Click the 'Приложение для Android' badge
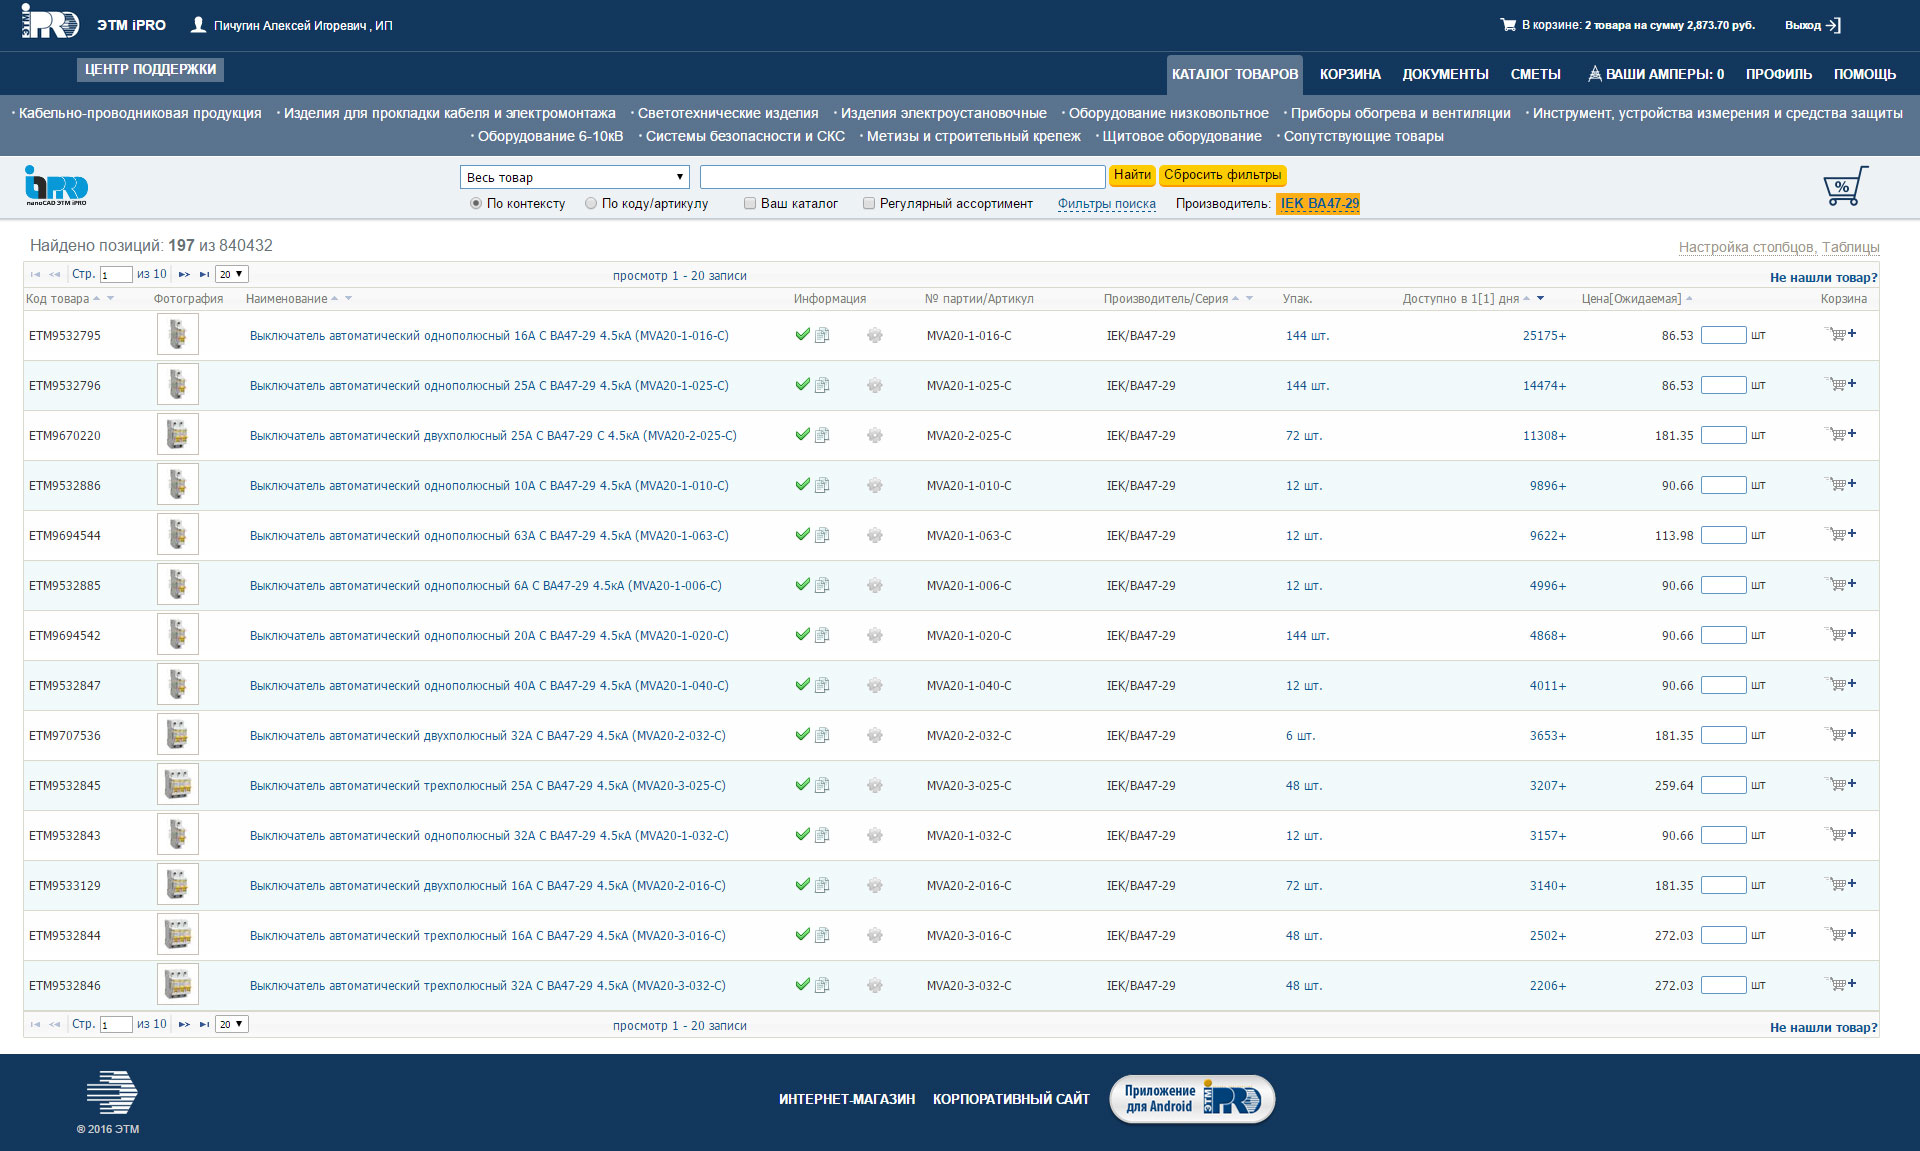Image resolution: width=1920 pixels, height=1151 pixels. pyautogui.click(x=1192, y=1099)
